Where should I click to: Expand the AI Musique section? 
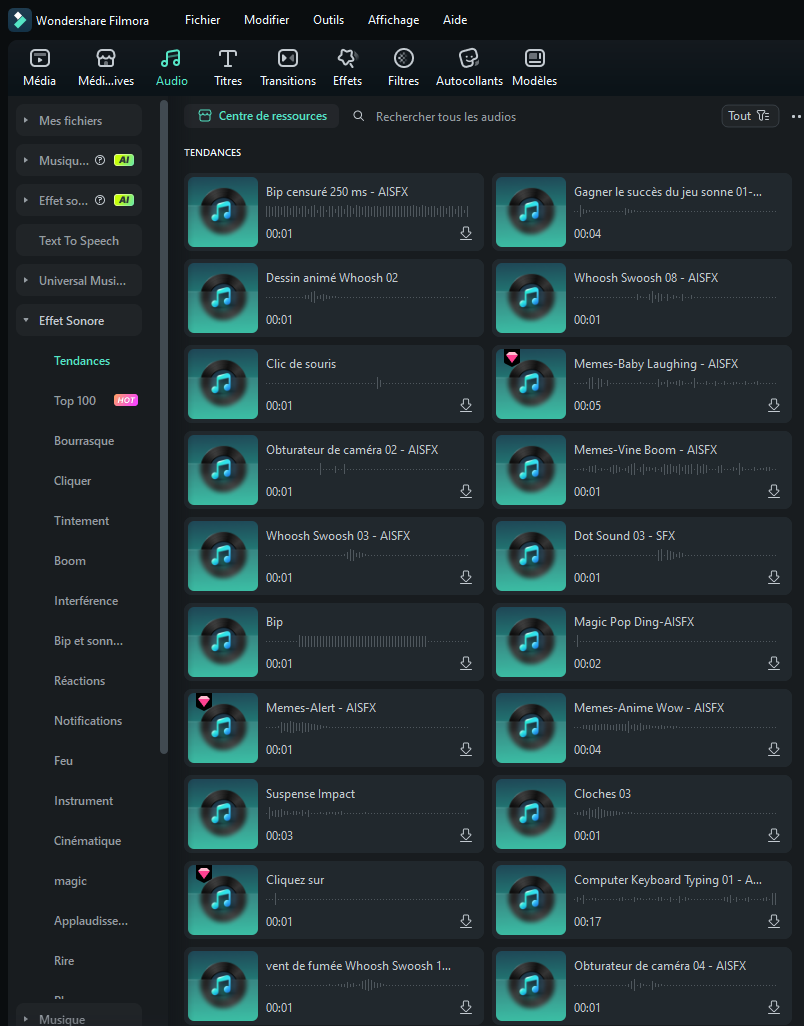[26, 160]
